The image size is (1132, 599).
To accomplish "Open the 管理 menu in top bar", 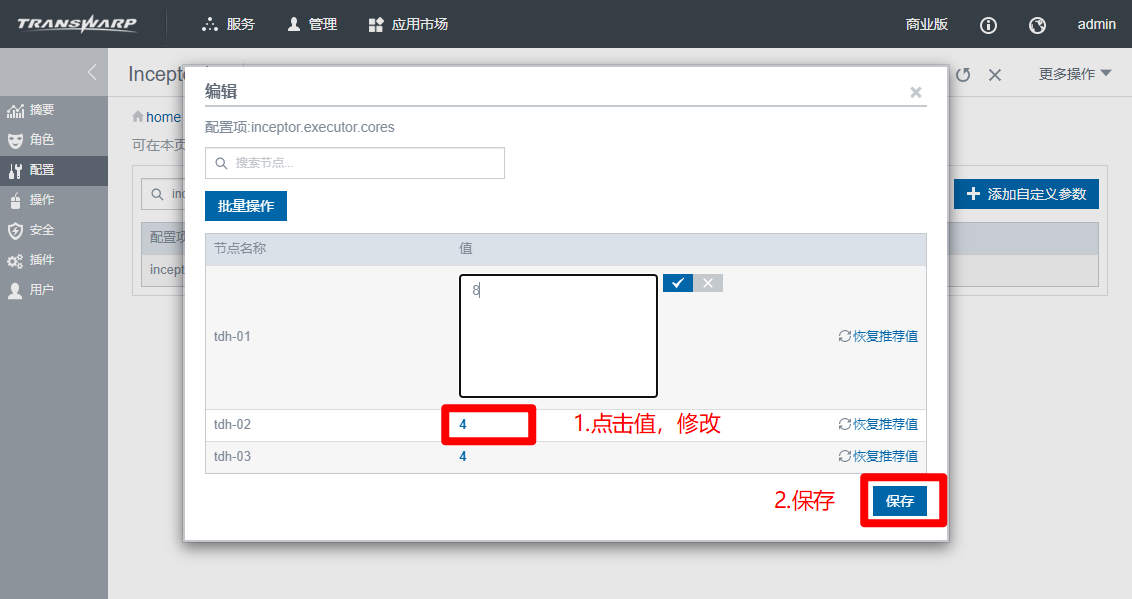I will click(312, 24).
